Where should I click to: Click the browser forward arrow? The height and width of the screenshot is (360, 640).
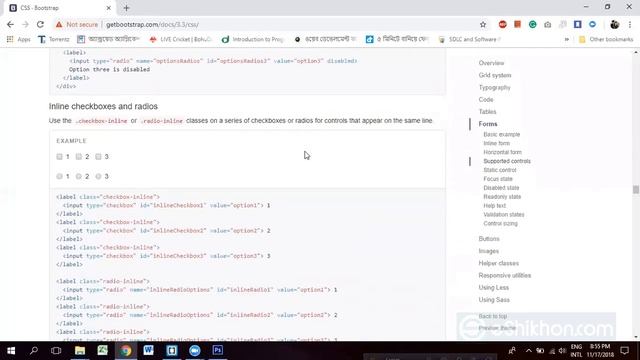tap(25, 24)
